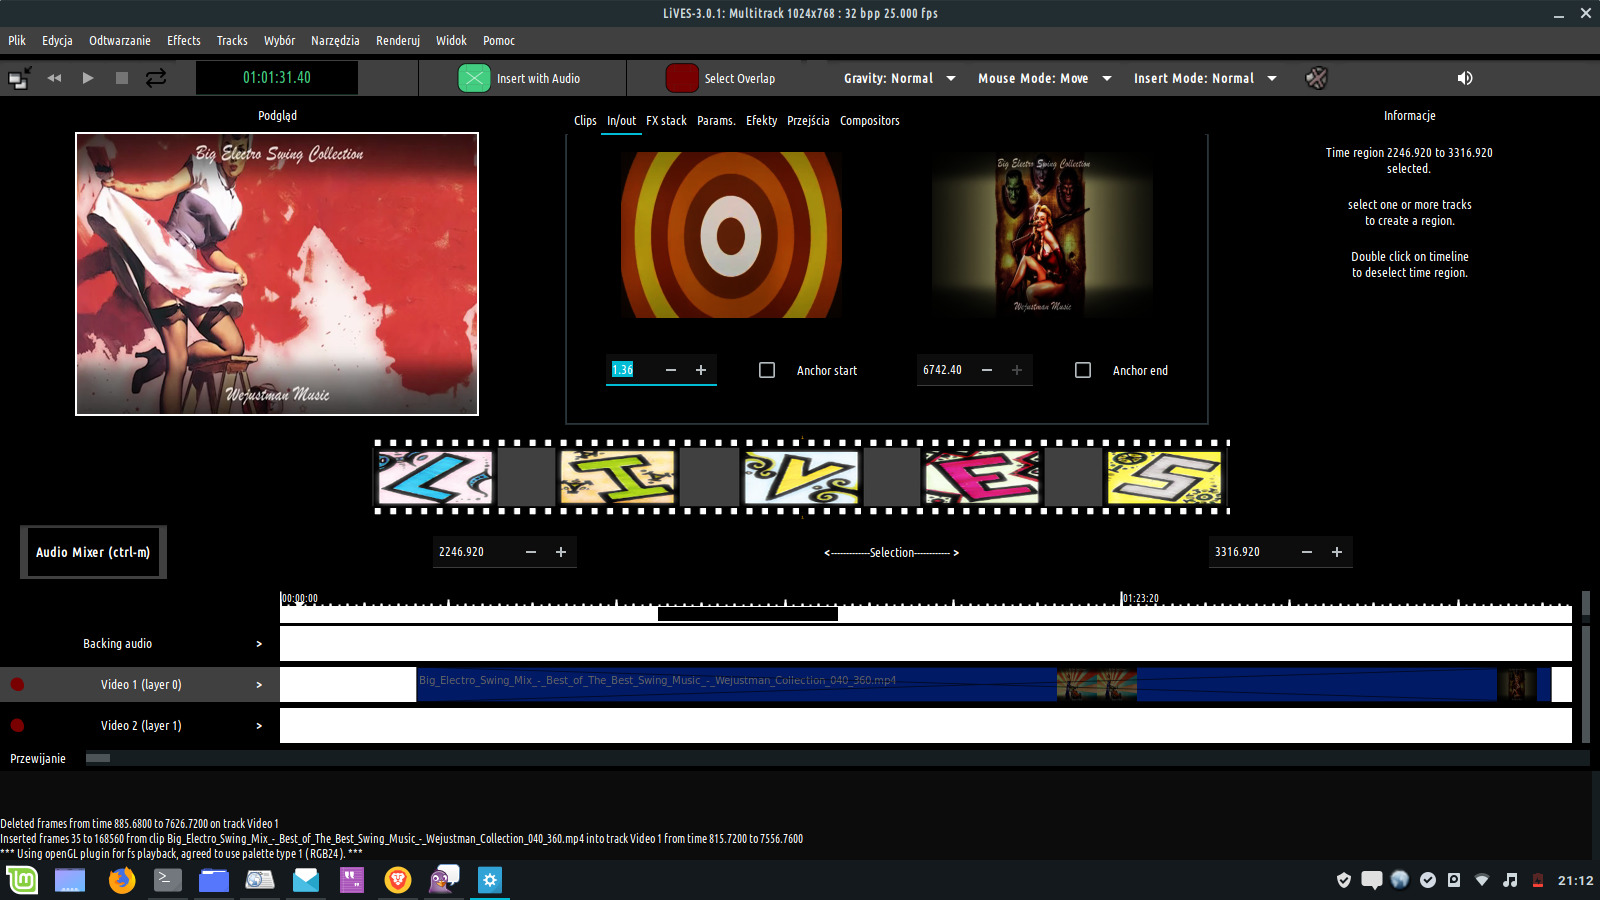Open the Widok menu

pyautogui.click(x=451, y=41)
